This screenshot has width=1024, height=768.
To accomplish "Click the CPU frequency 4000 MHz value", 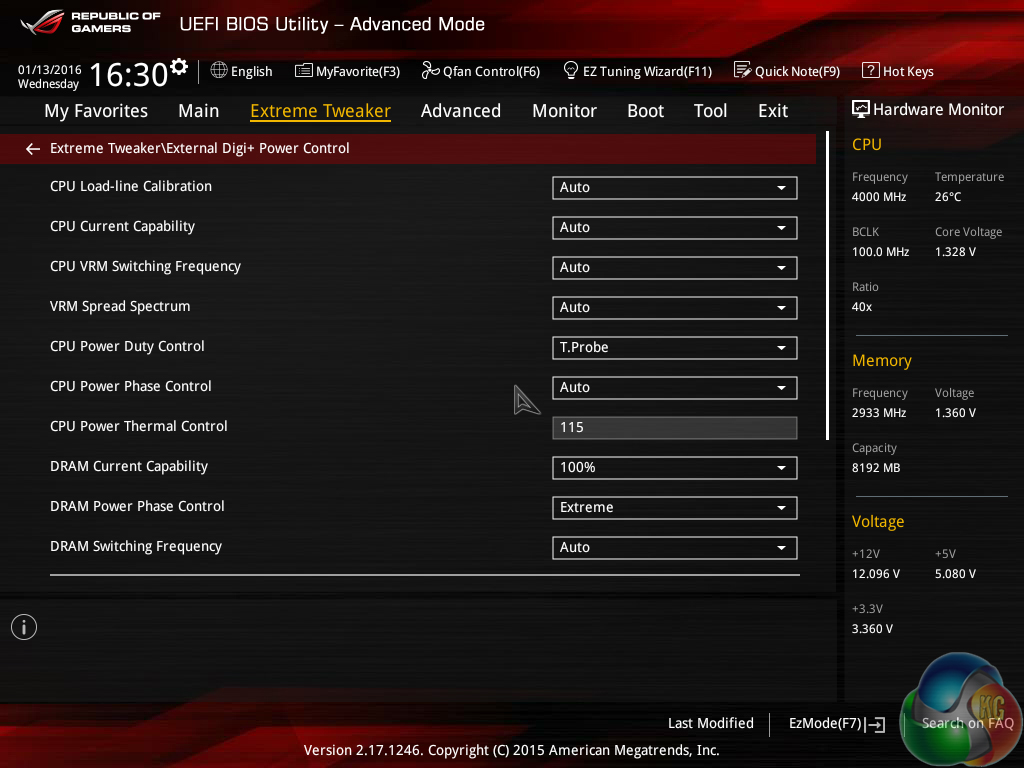I will (x=878, y=197).
